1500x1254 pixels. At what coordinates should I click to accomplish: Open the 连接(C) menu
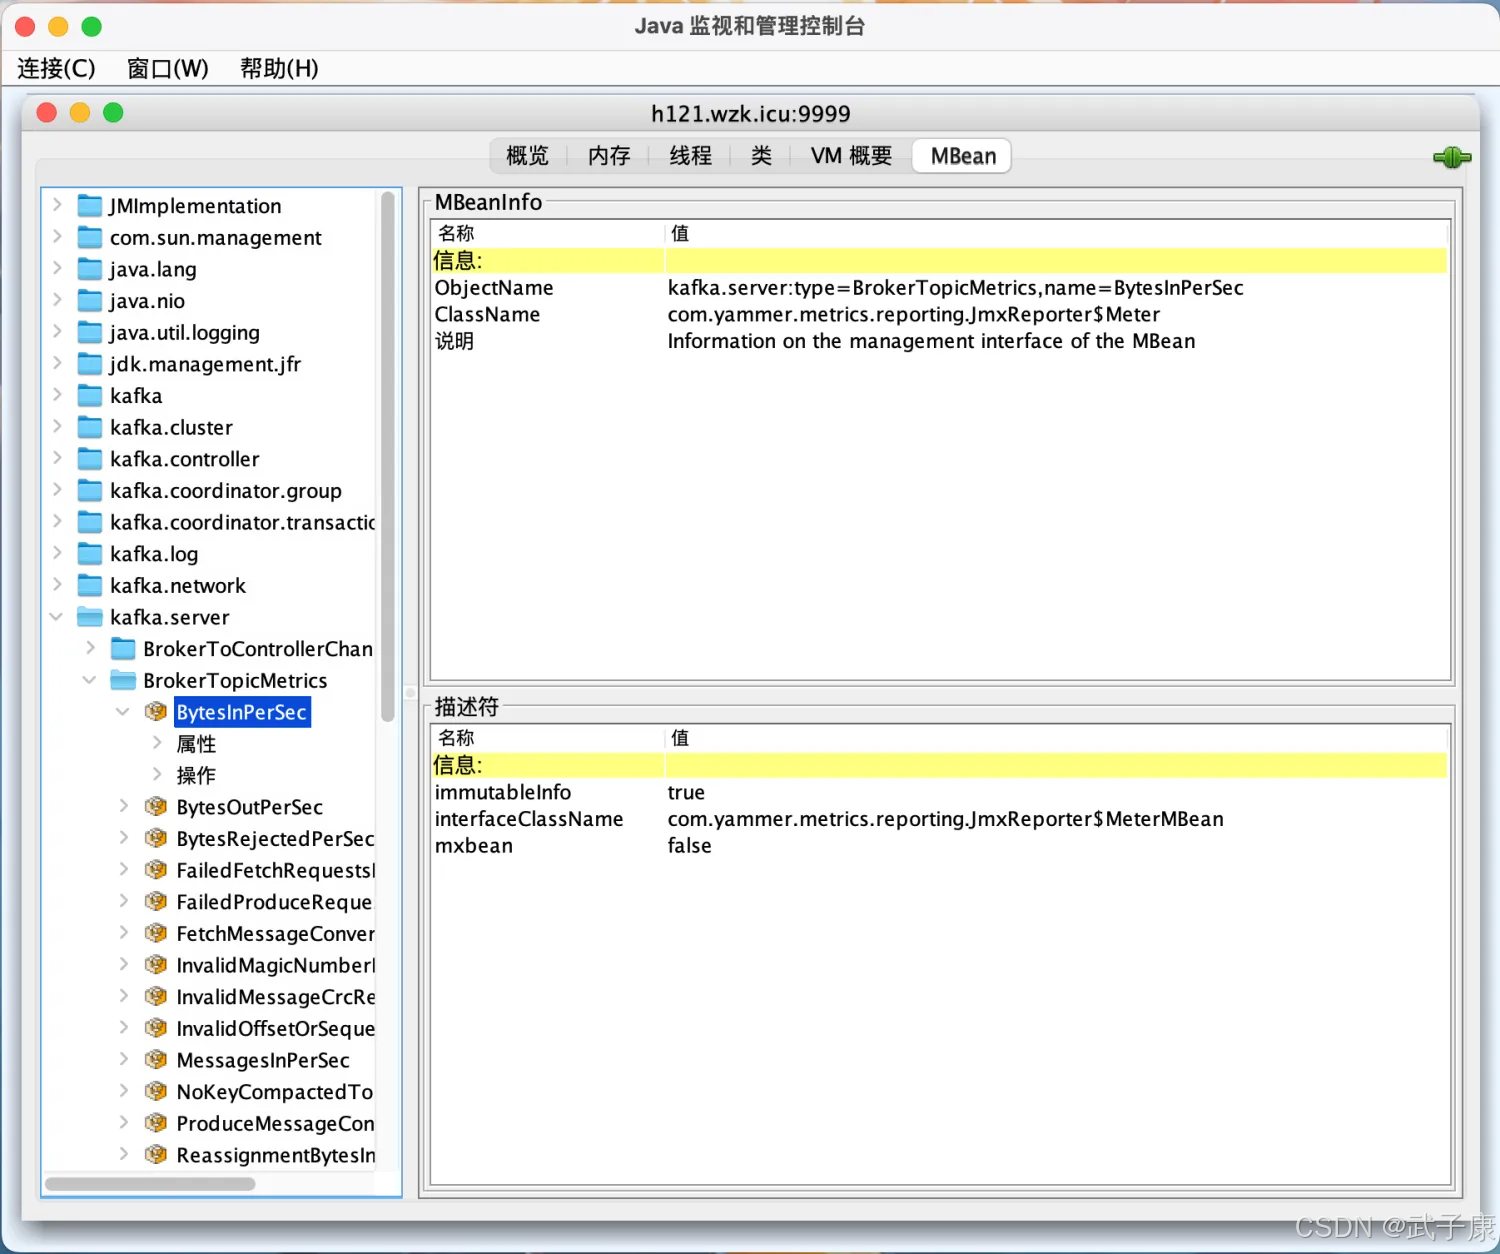57,69
